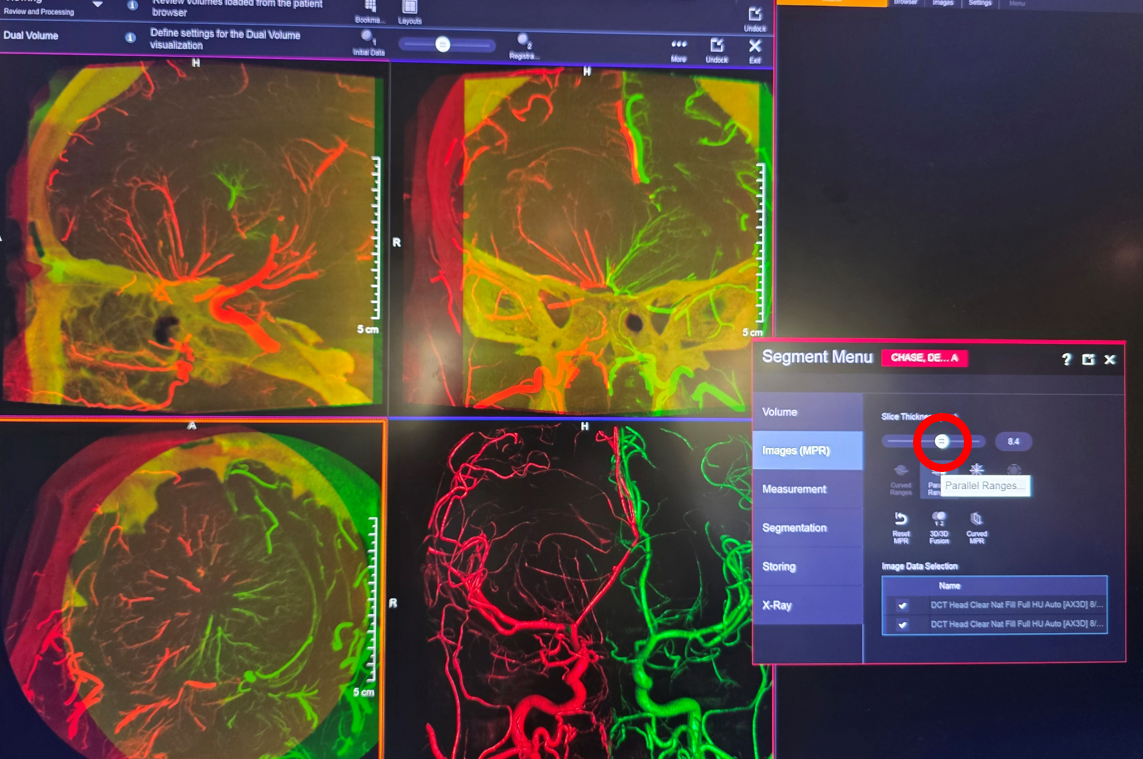Select the Curved MPR tool
The height and width of the screenshot is (759, 1143).
click(x=977, y=521)
